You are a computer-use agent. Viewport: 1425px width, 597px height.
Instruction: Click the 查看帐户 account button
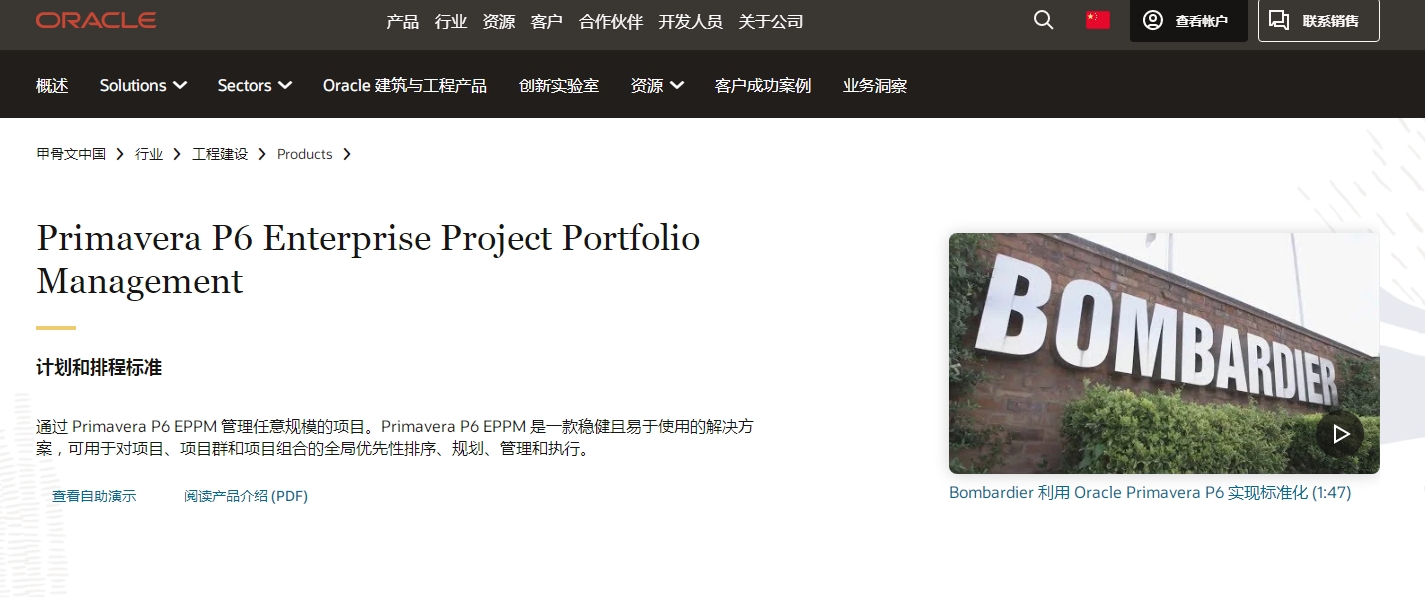click(x=1188, y=21)
